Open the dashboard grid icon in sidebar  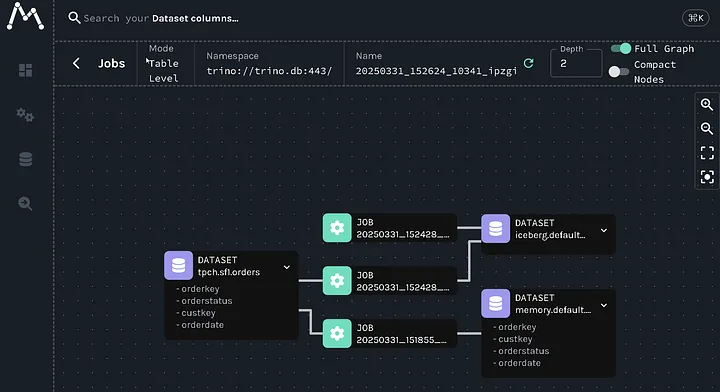coord(25,70)
